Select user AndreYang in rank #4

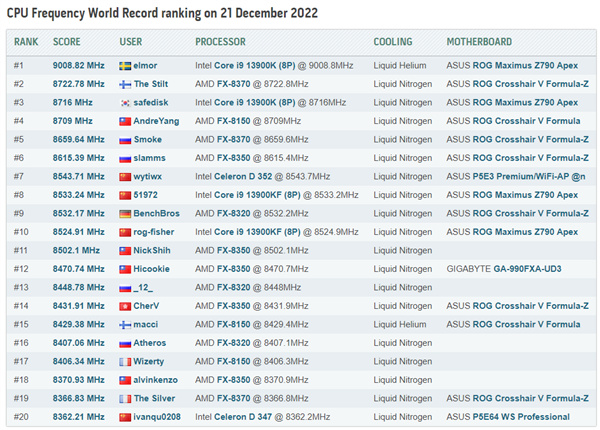pyautogui.click(x=156, y=121)
